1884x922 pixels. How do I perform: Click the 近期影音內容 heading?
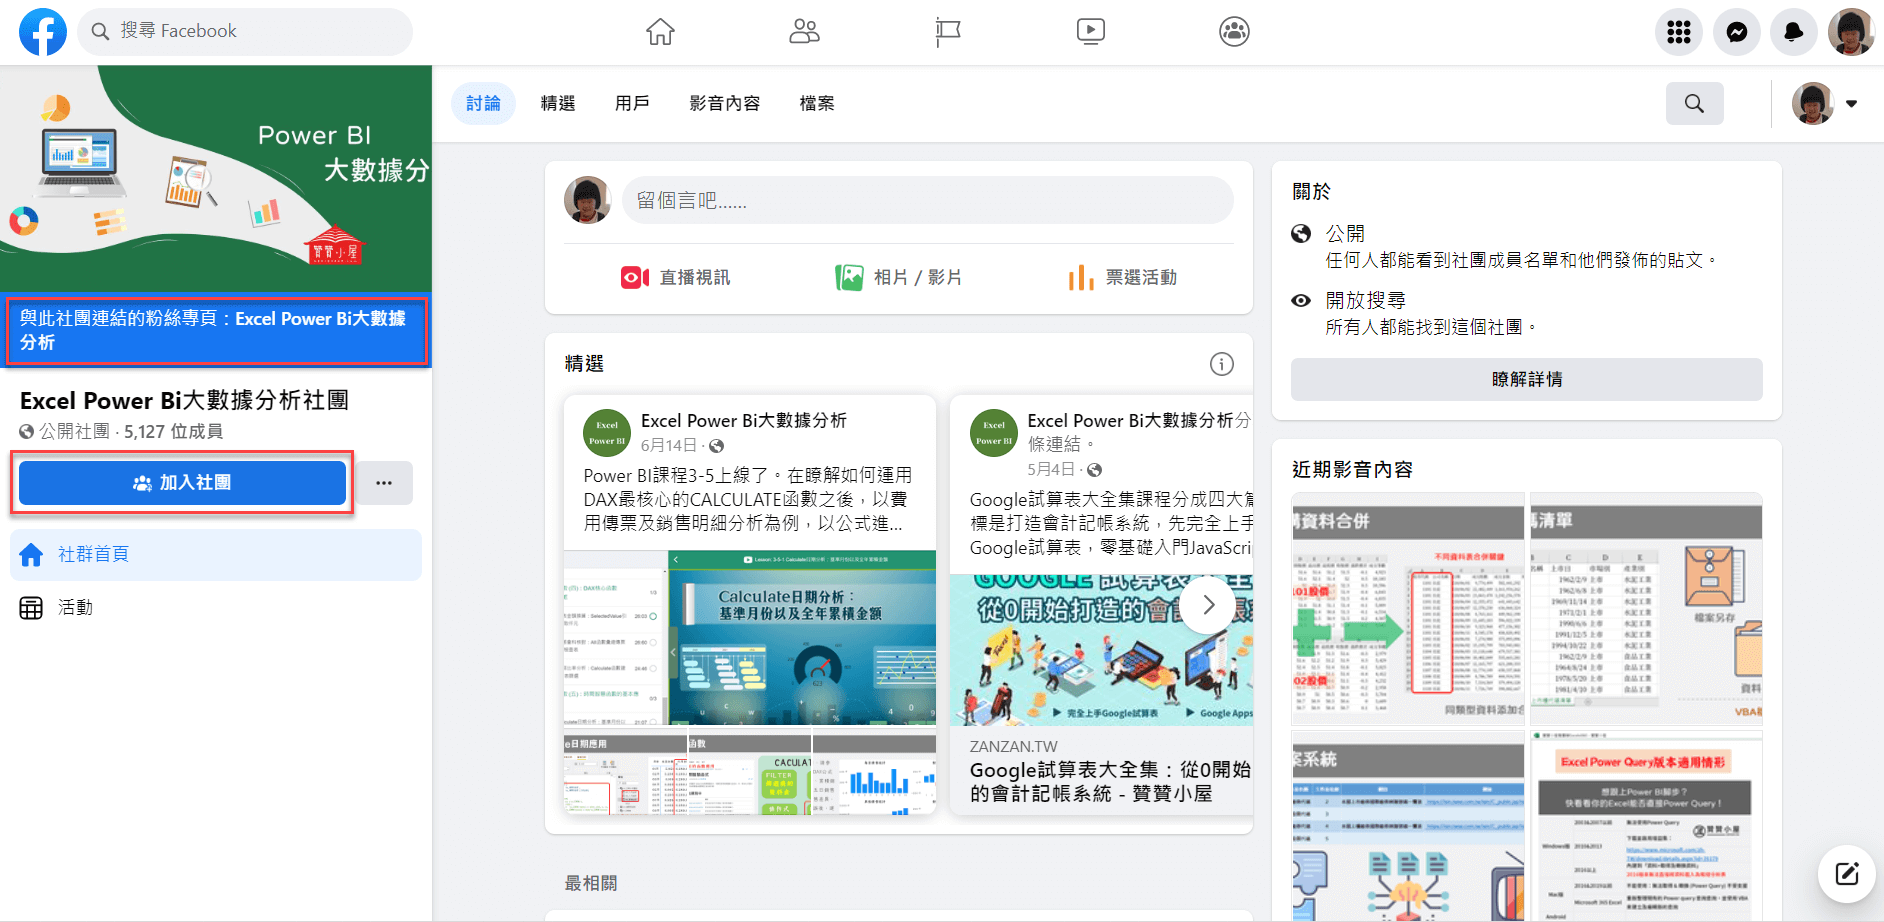[x=1352, y=470]
